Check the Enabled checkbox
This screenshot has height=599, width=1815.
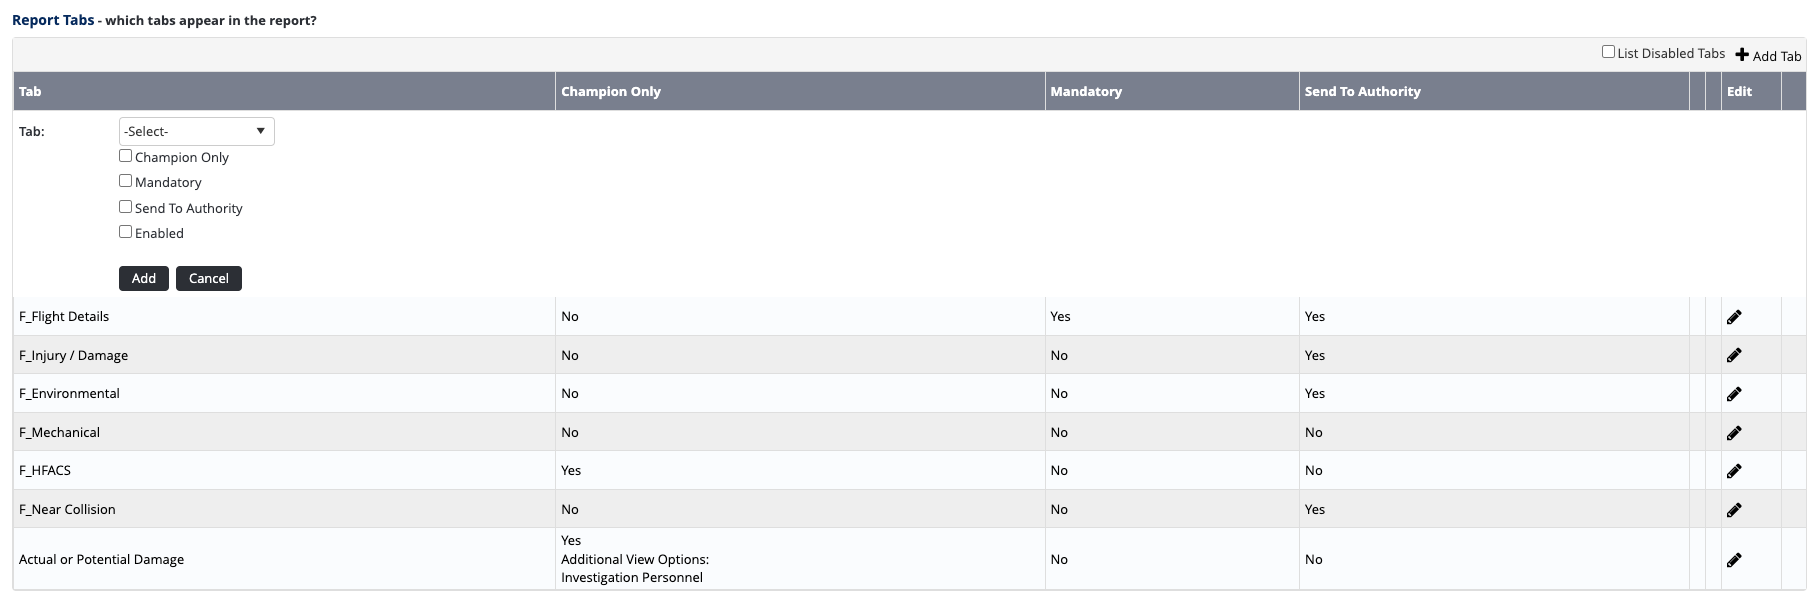tap(126, 232)
